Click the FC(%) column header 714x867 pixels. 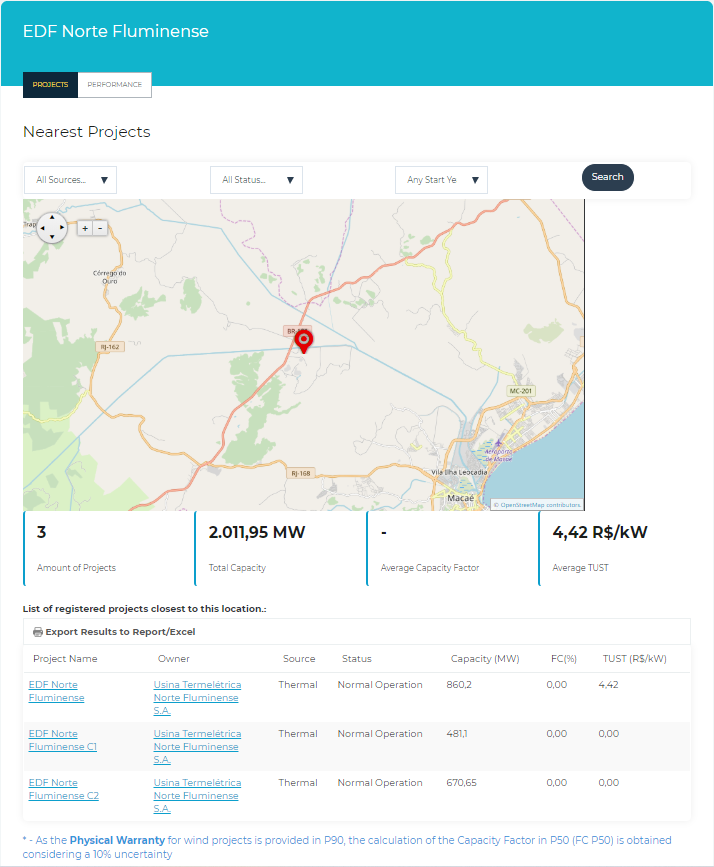pos(564,659)
